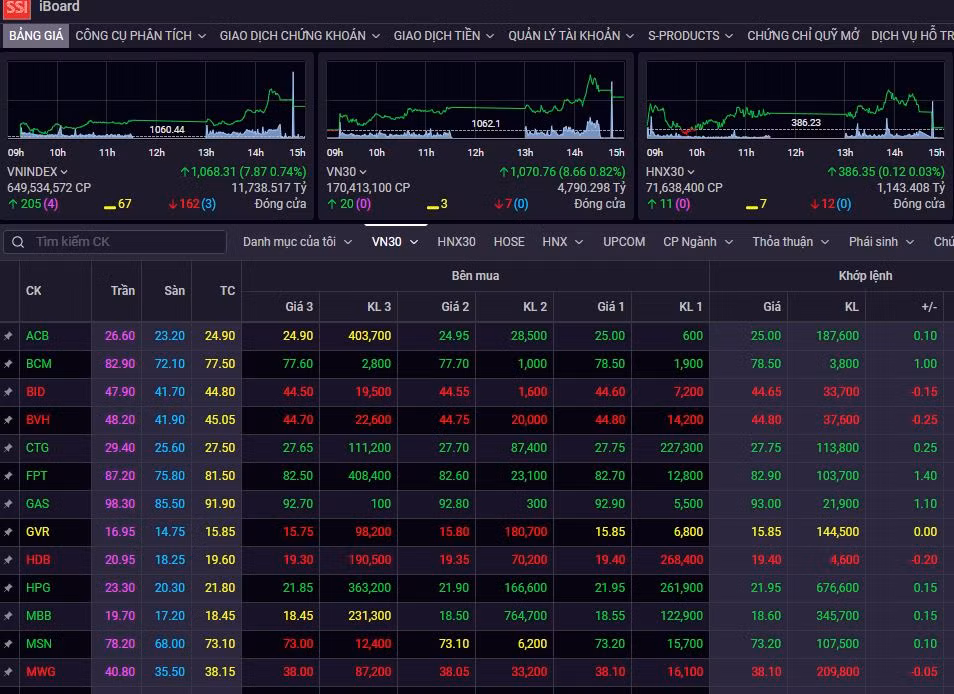Click HPG matched volume 676,600

pyautogui.click(x=838, y=588)
